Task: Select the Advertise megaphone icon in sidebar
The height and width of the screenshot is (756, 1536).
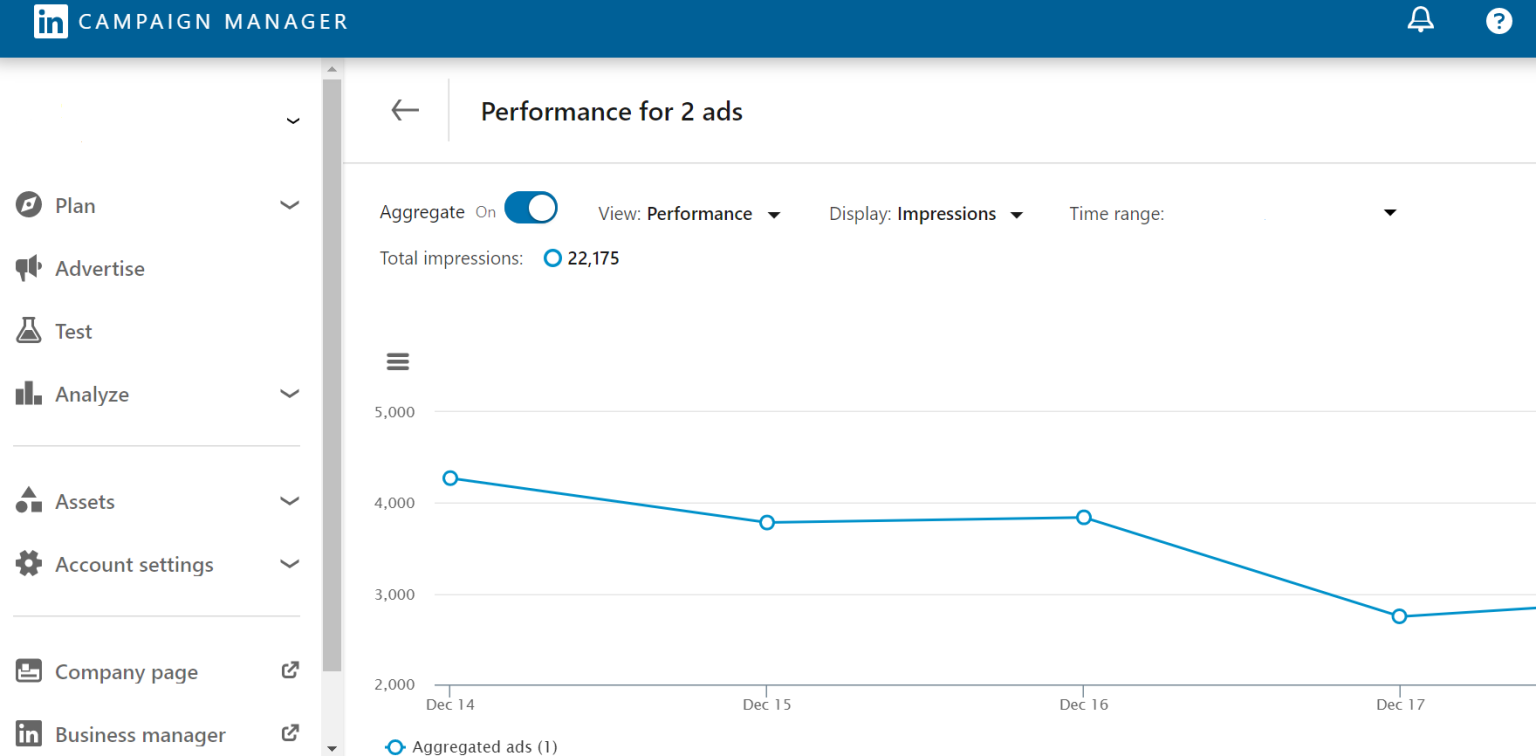Action: 28,268
